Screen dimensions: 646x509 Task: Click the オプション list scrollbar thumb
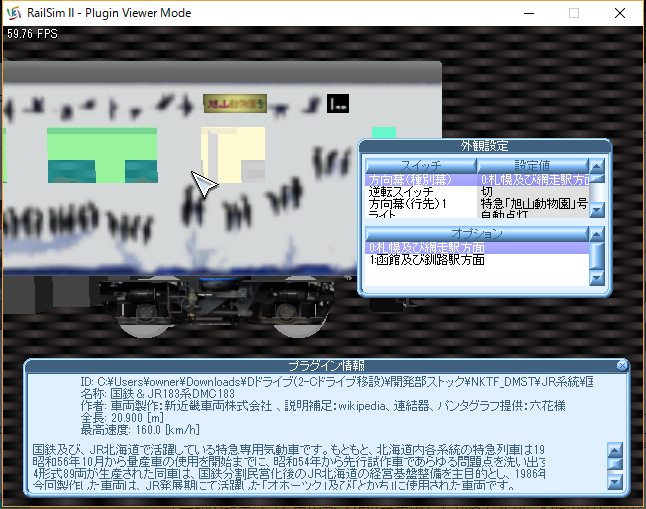click(x=597, y=256)
